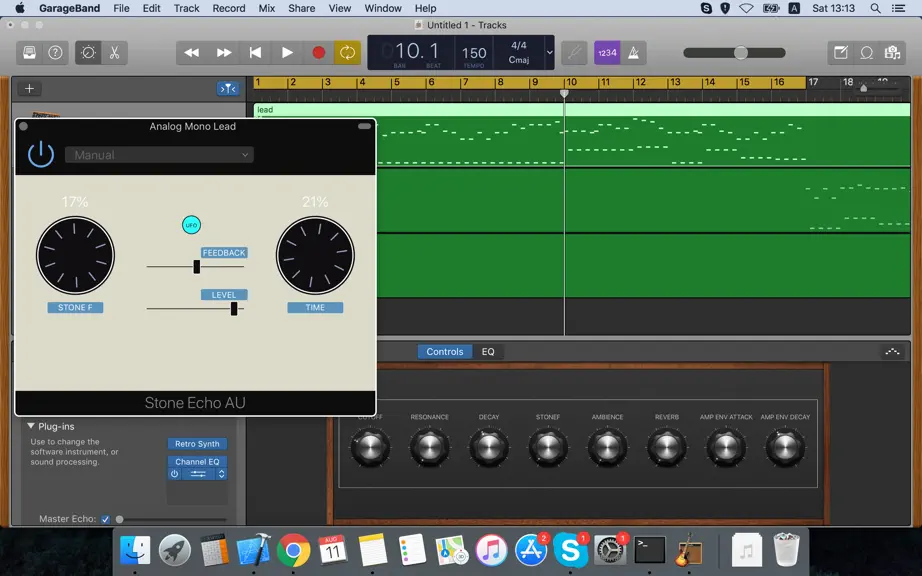Click the 4/4 time signature

coord(519,45)
